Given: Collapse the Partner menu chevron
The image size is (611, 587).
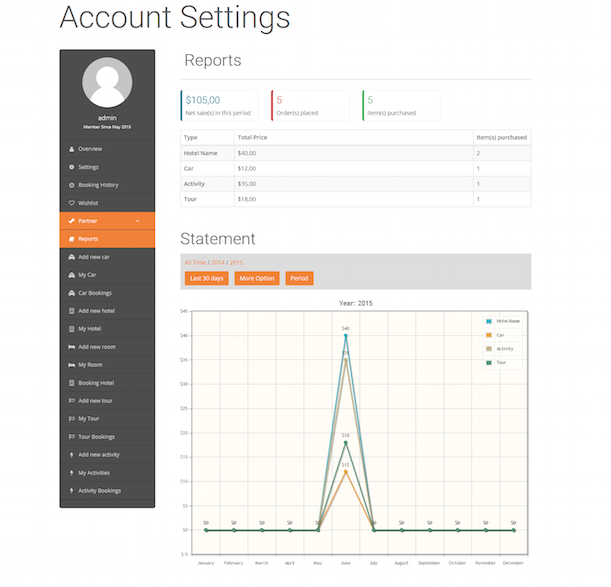Looking at the screenshot, I should (138, 221).
